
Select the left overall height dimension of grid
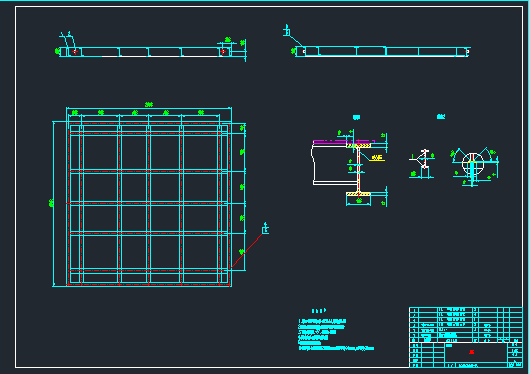click(x=52, y=204)
